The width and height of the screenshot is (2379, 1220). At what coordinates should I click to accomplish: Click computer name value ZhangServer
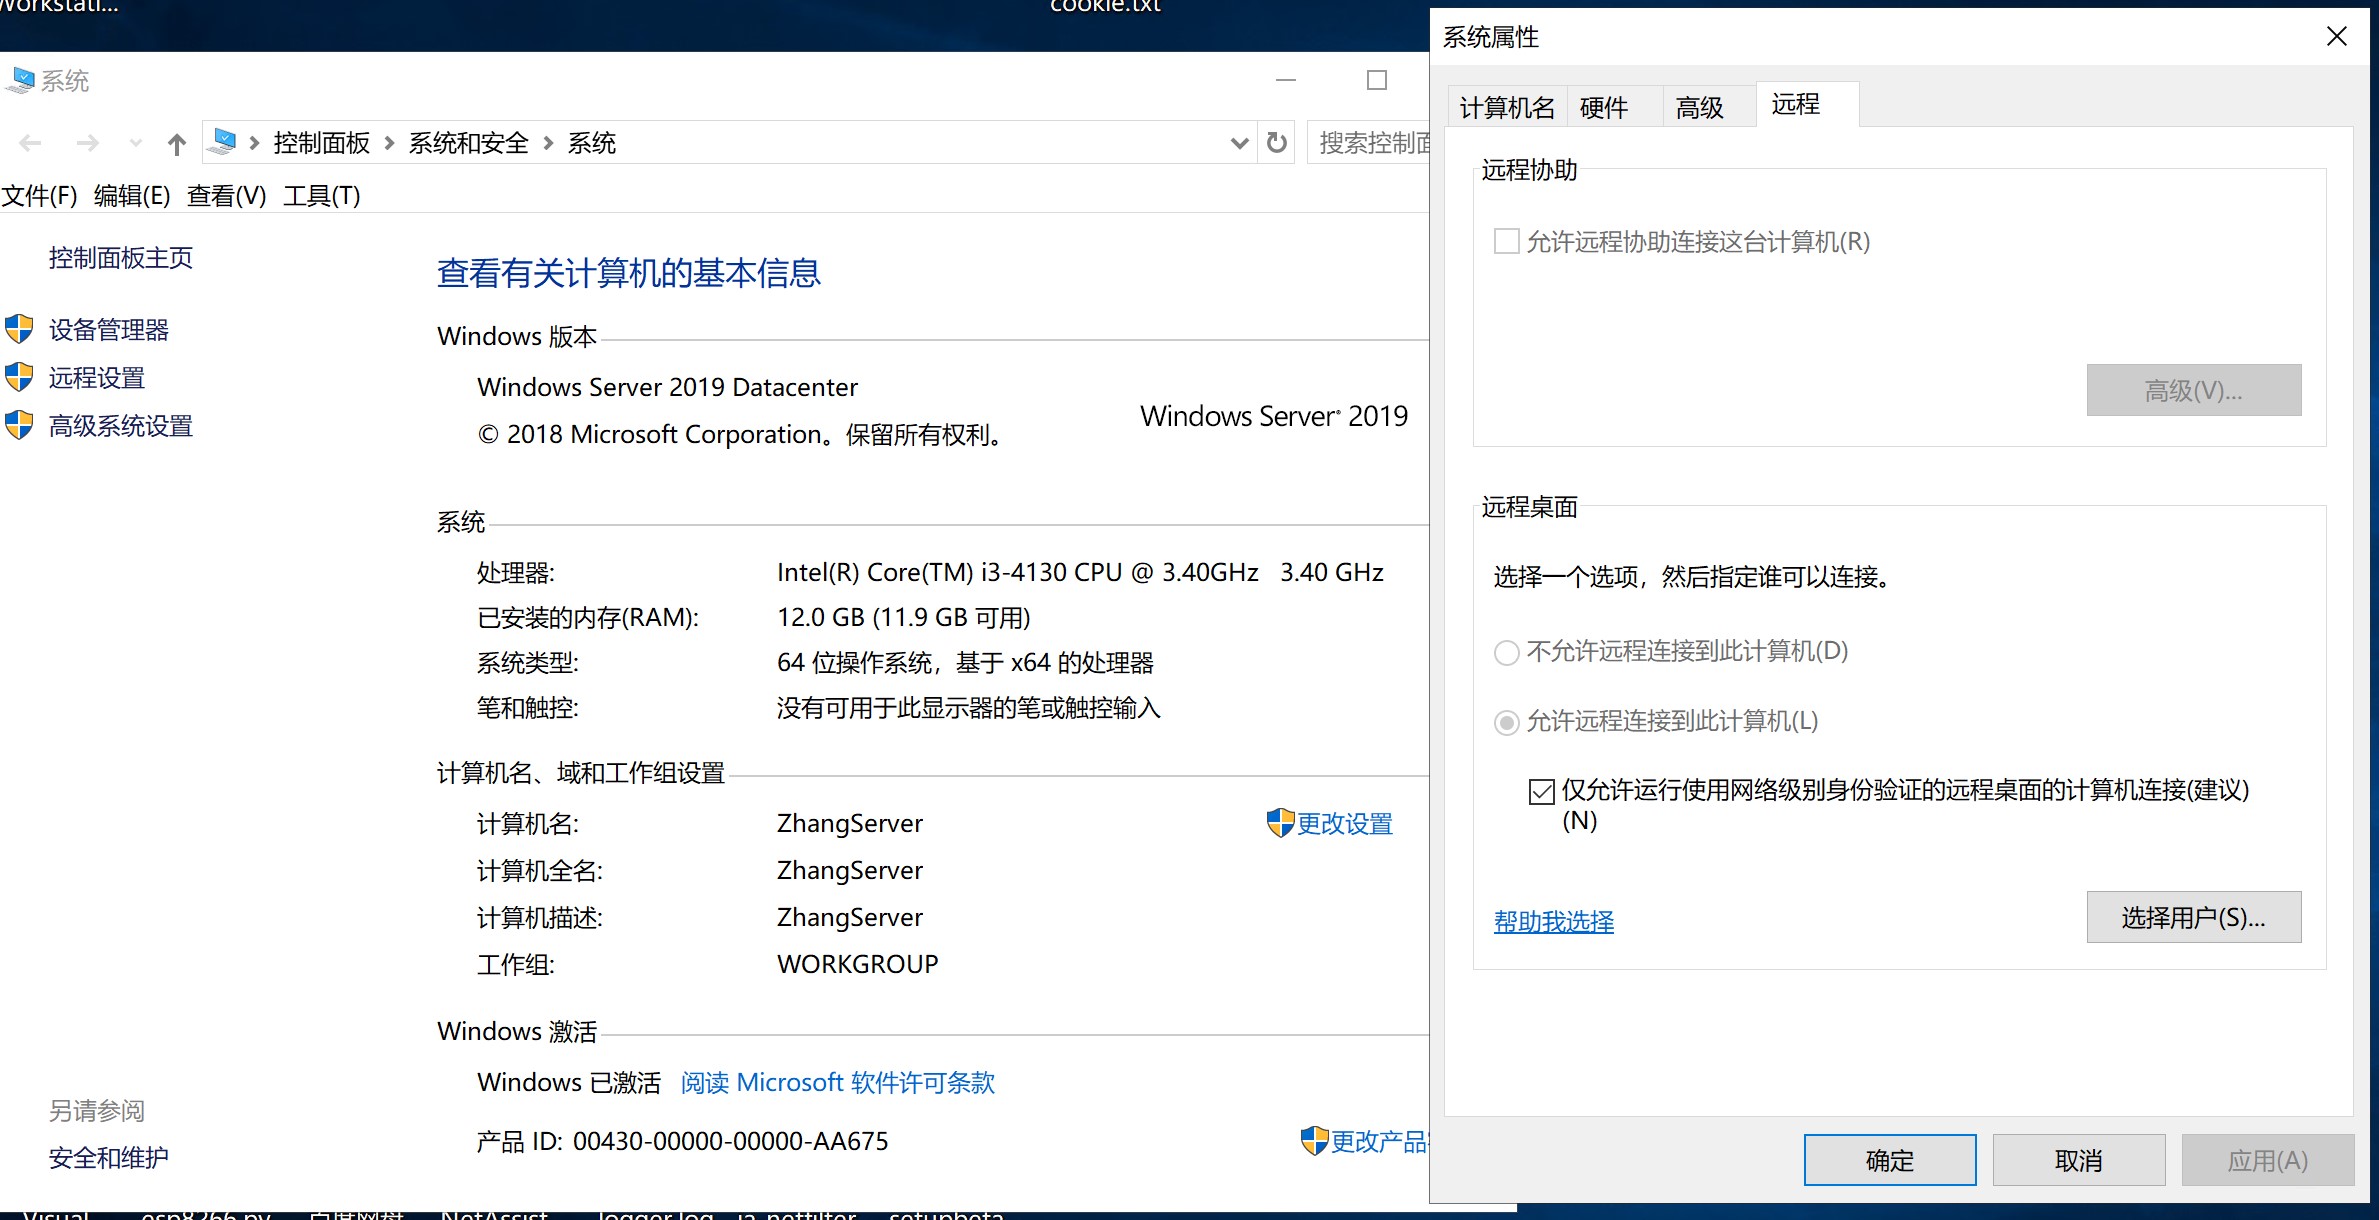click(x=849, y=823)
